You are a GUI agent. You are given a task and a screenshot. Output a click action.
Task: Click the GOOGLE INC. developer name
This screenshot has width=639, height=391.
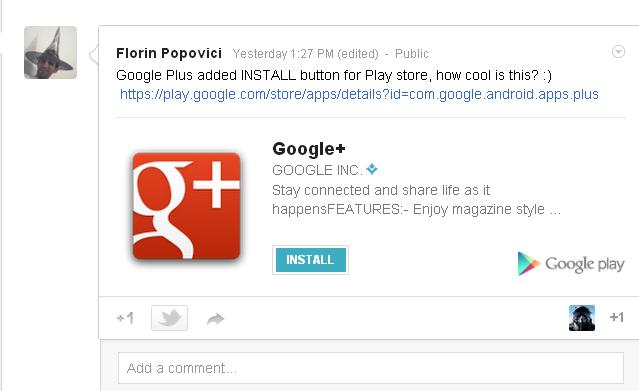317,170
